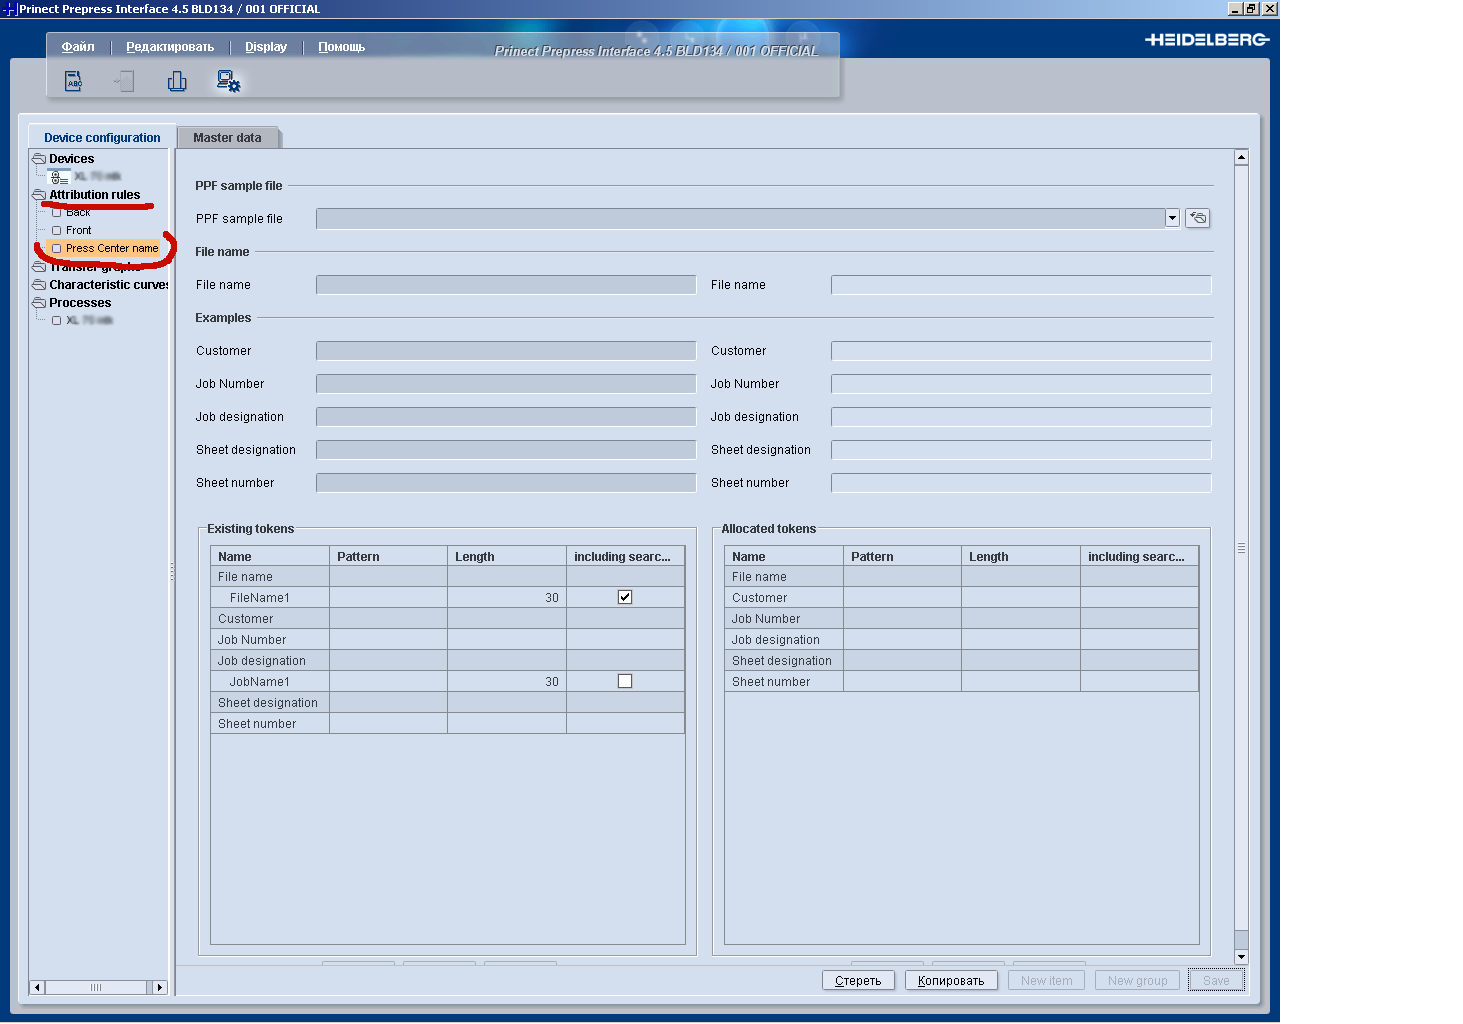The image size is (1463, 1024).
Task: Click the ABC document toolbar icon
Action: point(73,81)
